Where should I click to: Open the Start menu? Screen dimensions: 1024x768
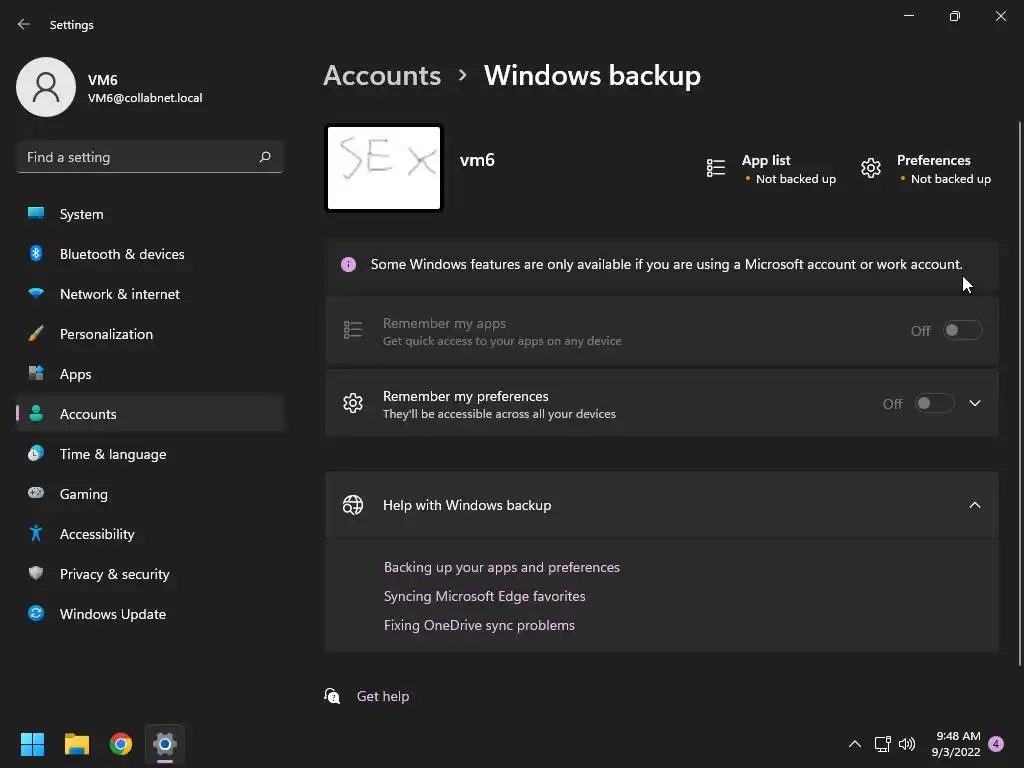pyautogui.click(x=33, y=744)
